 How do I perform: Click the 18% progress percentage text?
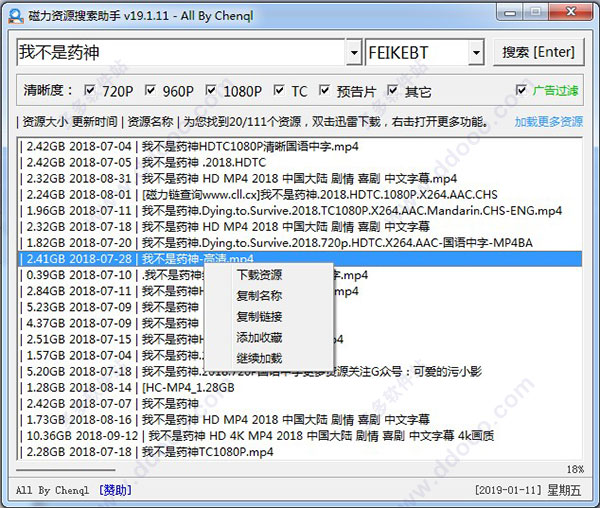point(575,469)
